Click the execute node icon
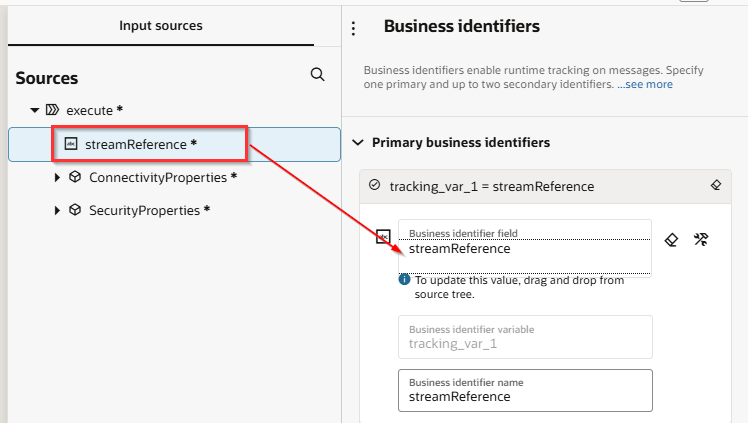Screen dimensions: 748x423 [x=52, y=110]
